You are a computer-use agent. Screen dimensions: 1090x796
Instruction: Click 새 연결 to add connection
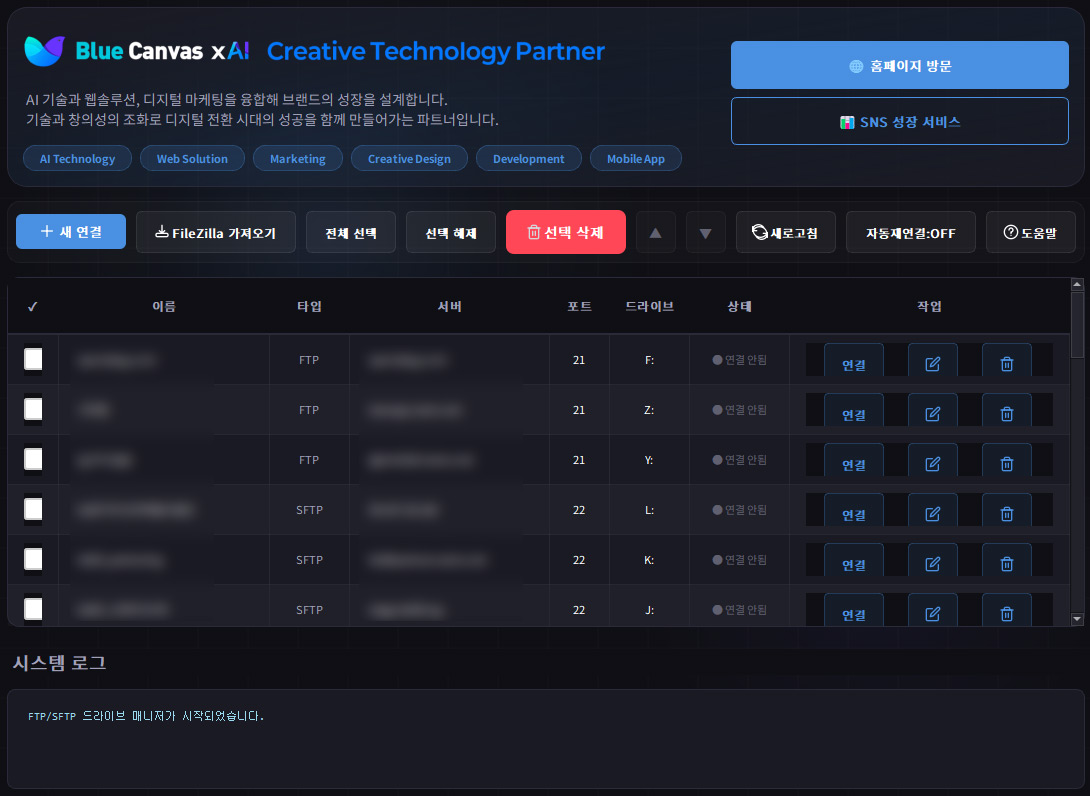[71, 231]
